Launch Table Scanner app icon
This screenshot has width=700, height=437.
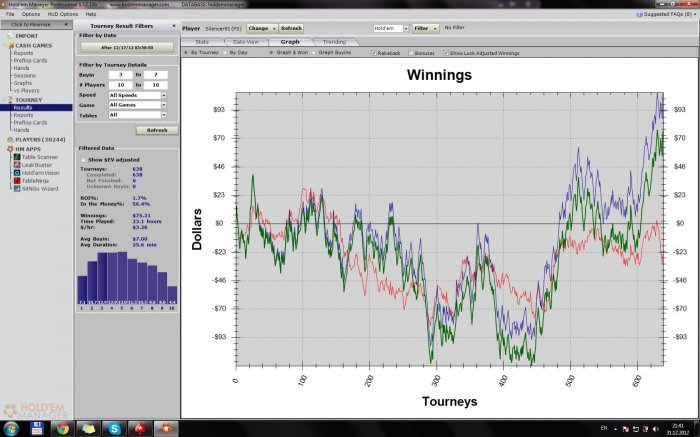(x=17, y=157)
